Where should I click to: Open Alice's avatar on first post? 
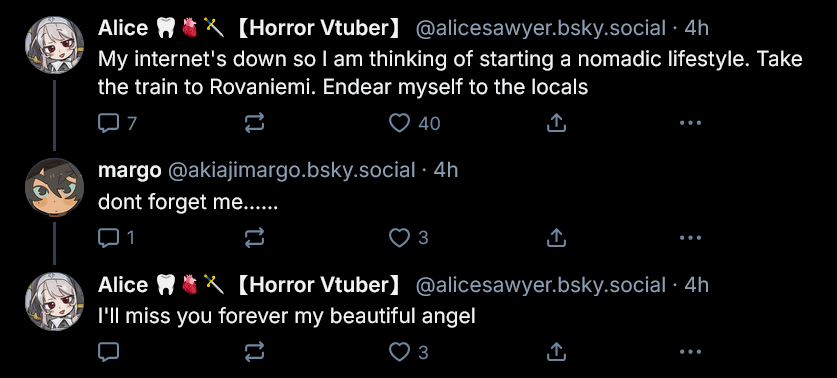(x=54, y=45)
